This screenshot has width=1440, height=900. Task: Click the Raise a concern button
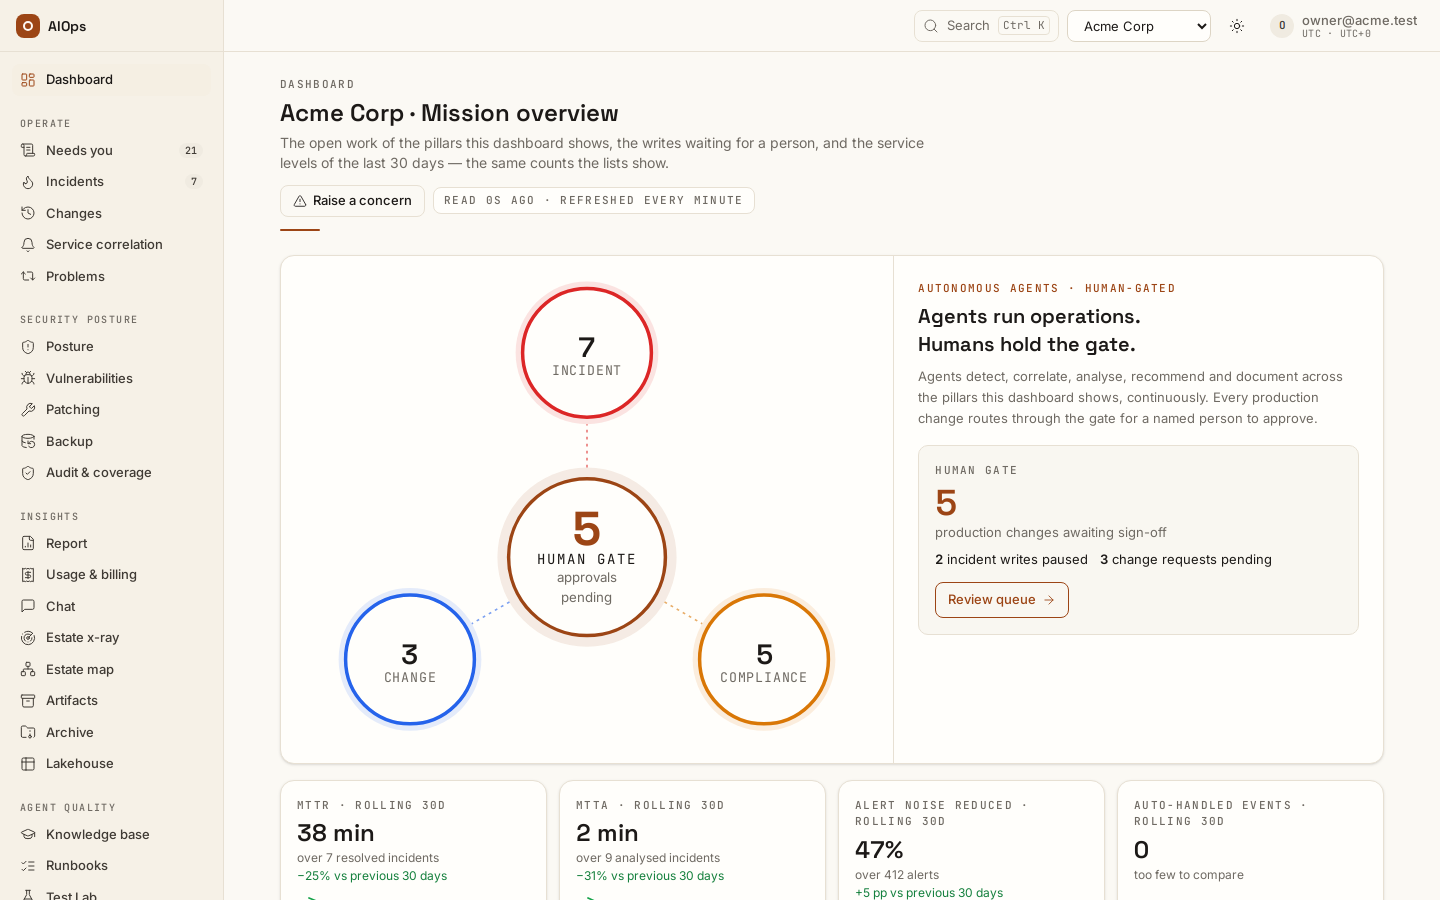[352, 201]
